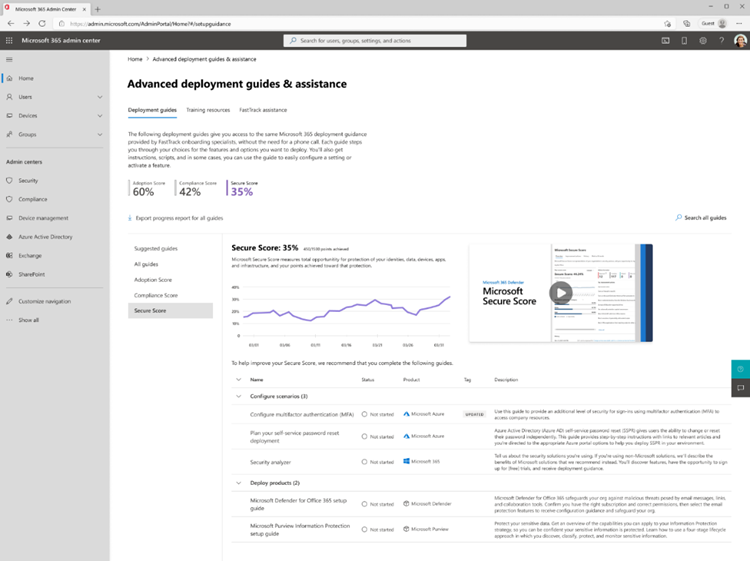Screen dimensions: 750x561
Task: Open a new browser tab
Action: [98, 9]
